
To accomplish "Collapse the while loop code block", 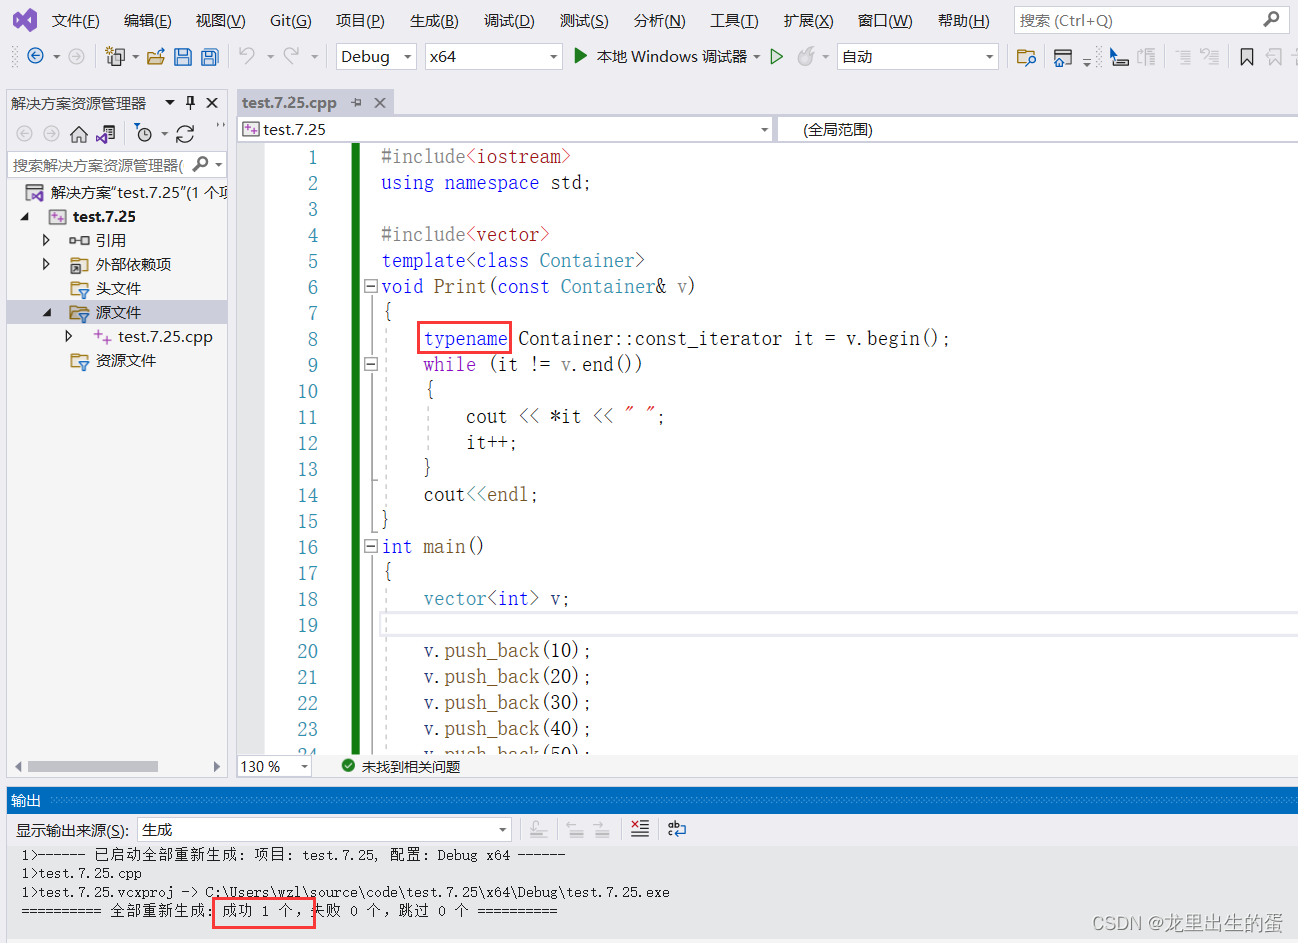I will 370,364.
